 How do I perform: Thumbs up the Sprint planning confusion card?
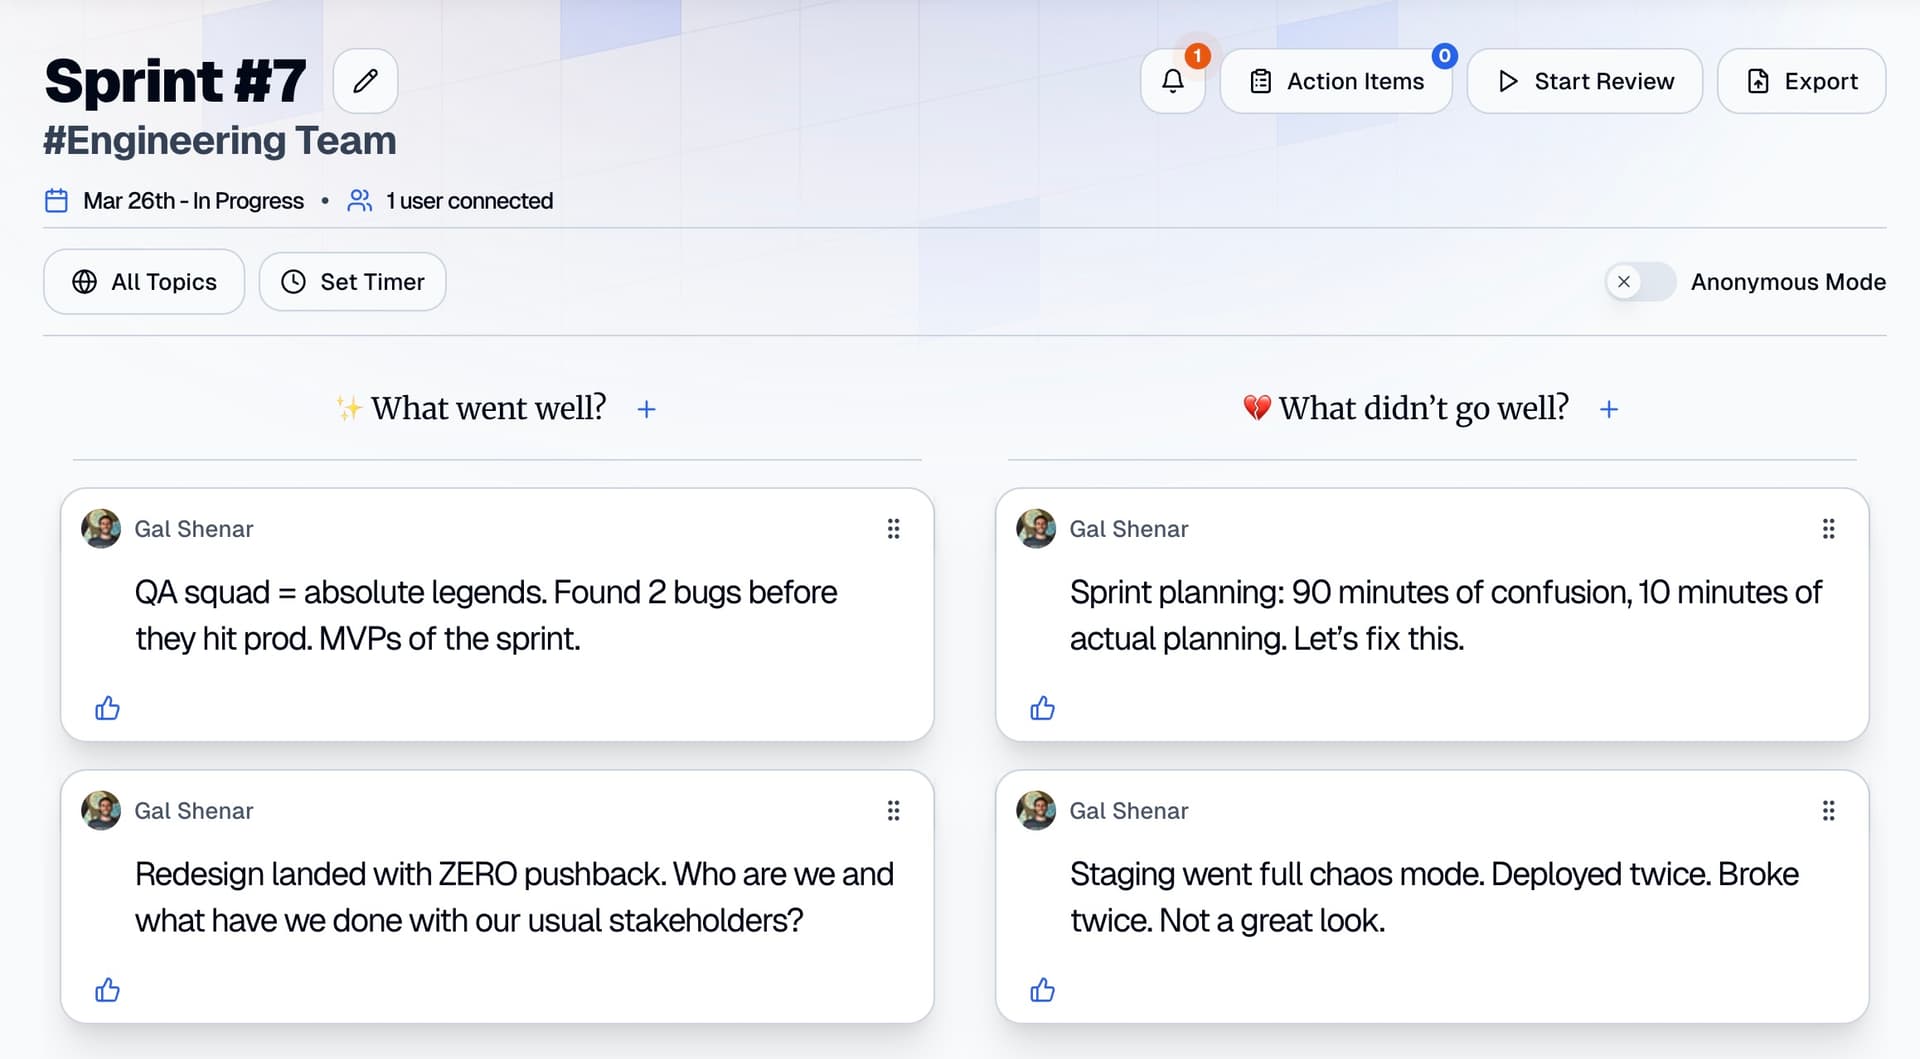coord(1042,709)
